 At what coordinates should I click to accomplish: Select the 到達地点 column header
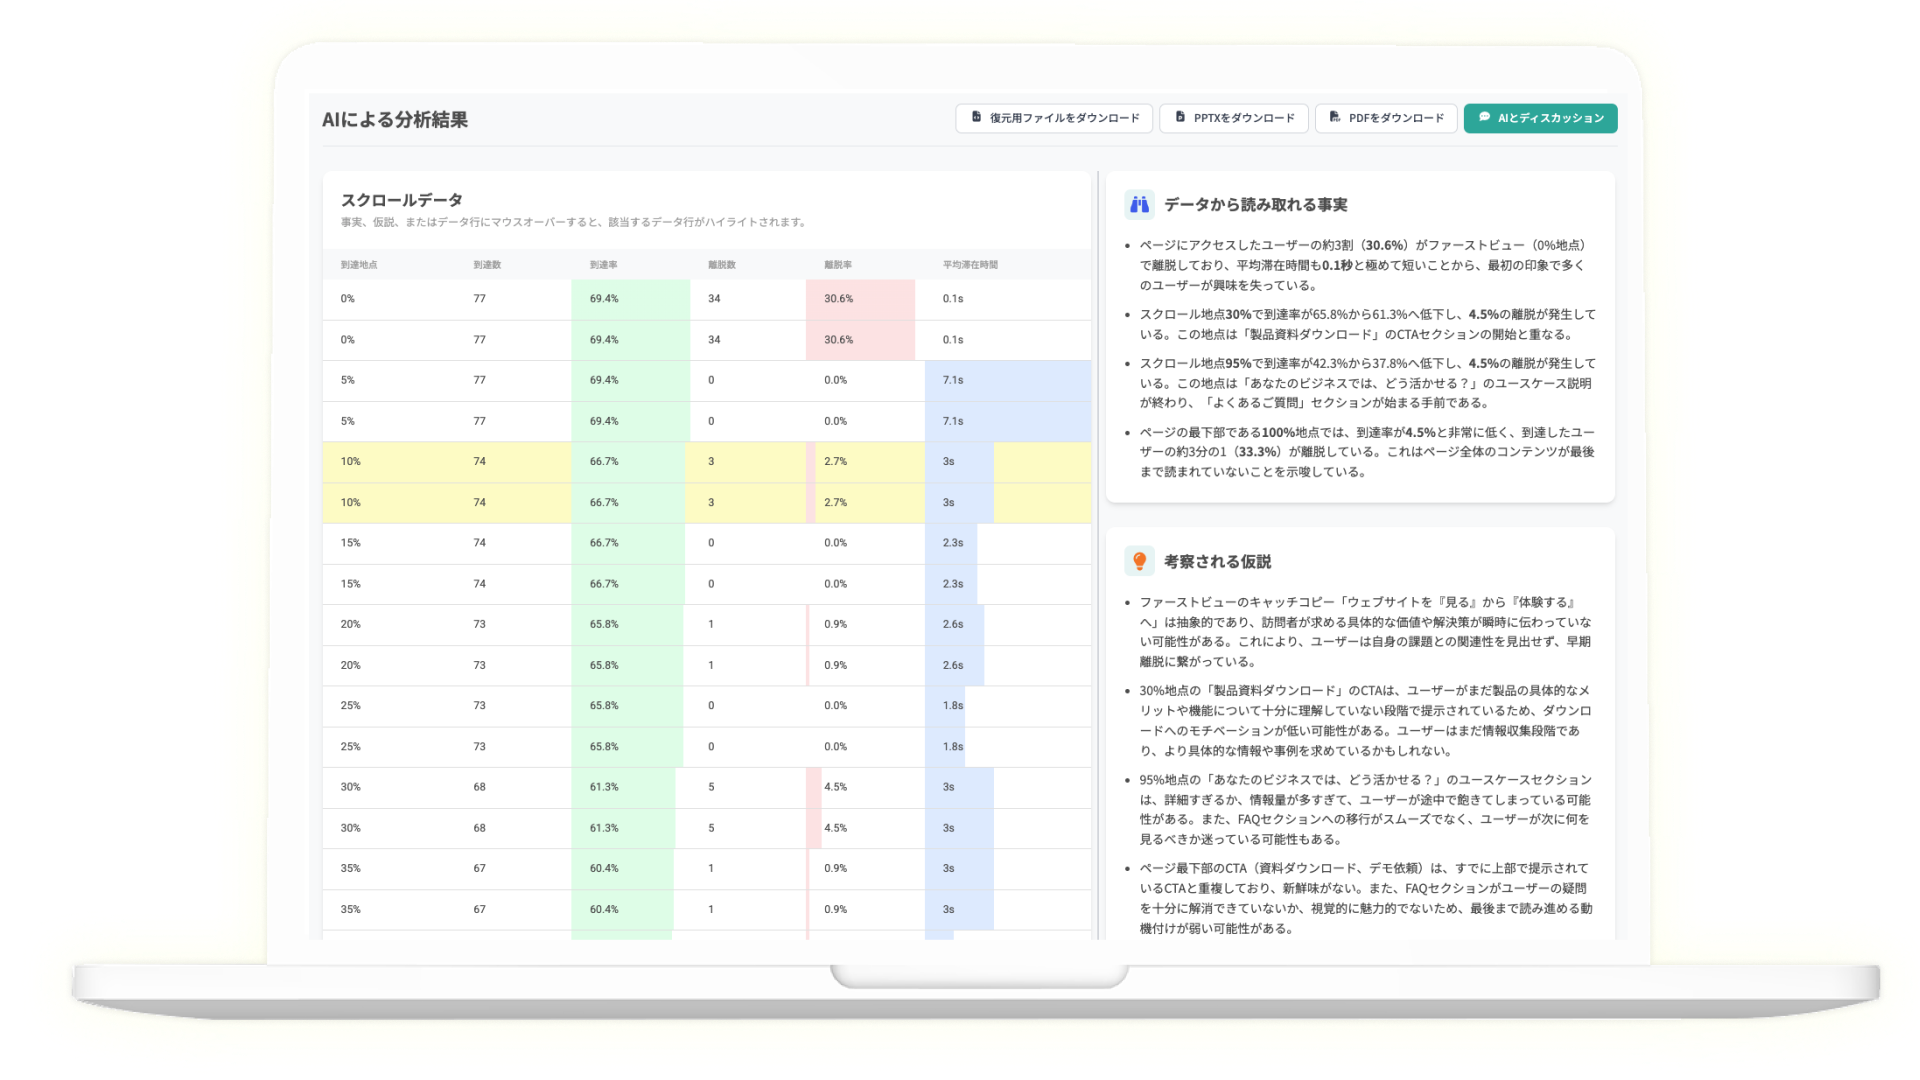[x=359, y=263]
